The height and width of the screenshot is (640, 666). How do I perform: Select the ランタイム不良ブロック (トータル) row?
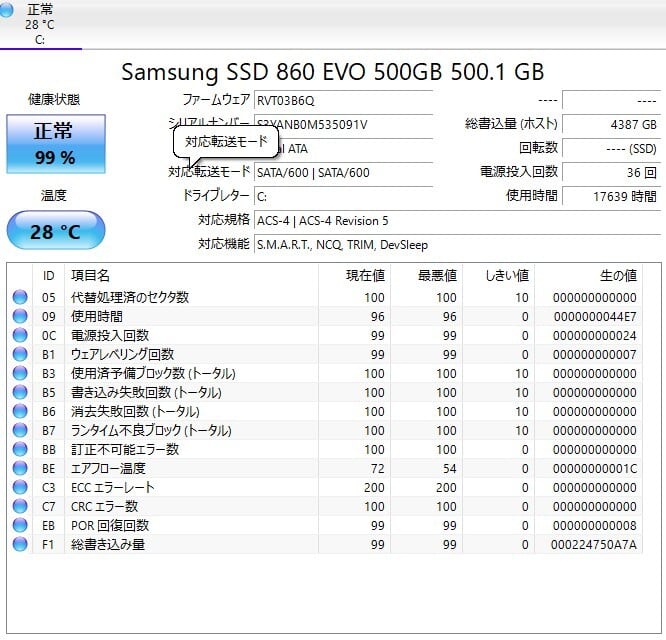325,430
